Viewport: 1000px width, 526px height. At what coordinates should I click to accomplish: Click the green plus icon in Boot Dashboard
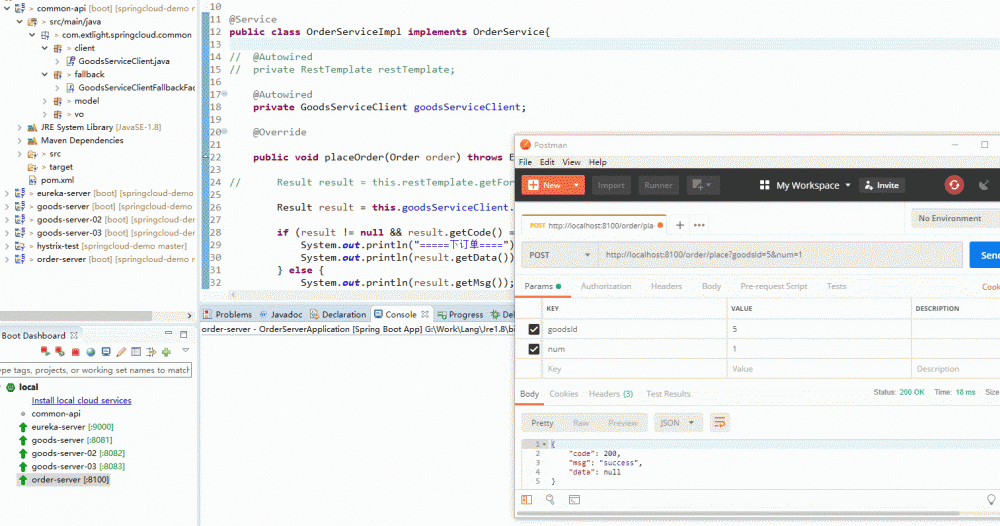tap(166, 352)
